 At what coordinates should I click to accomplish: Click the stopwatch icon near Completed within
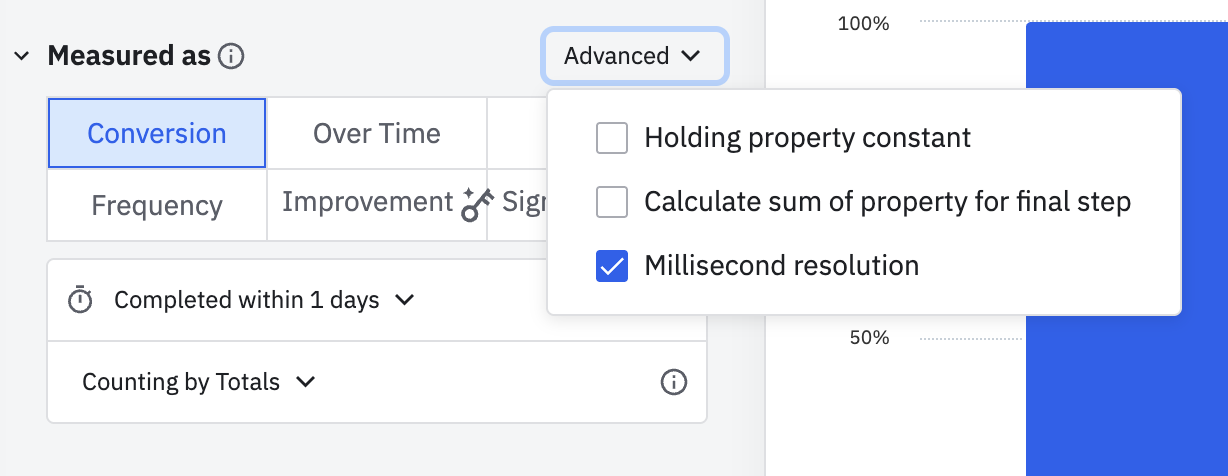click(x=80, y=300)
